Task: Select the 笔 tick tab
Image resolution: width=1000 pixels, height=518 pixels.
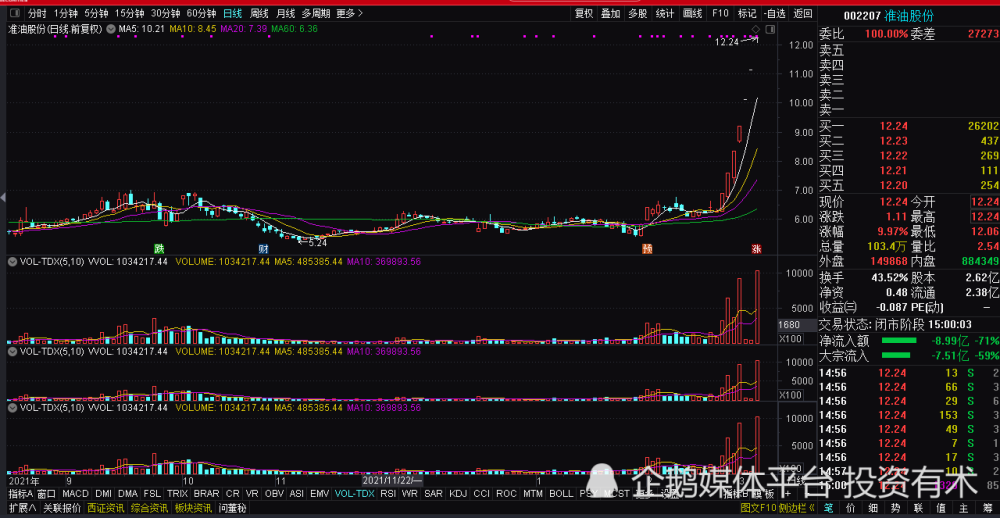Action: (828, 508)
